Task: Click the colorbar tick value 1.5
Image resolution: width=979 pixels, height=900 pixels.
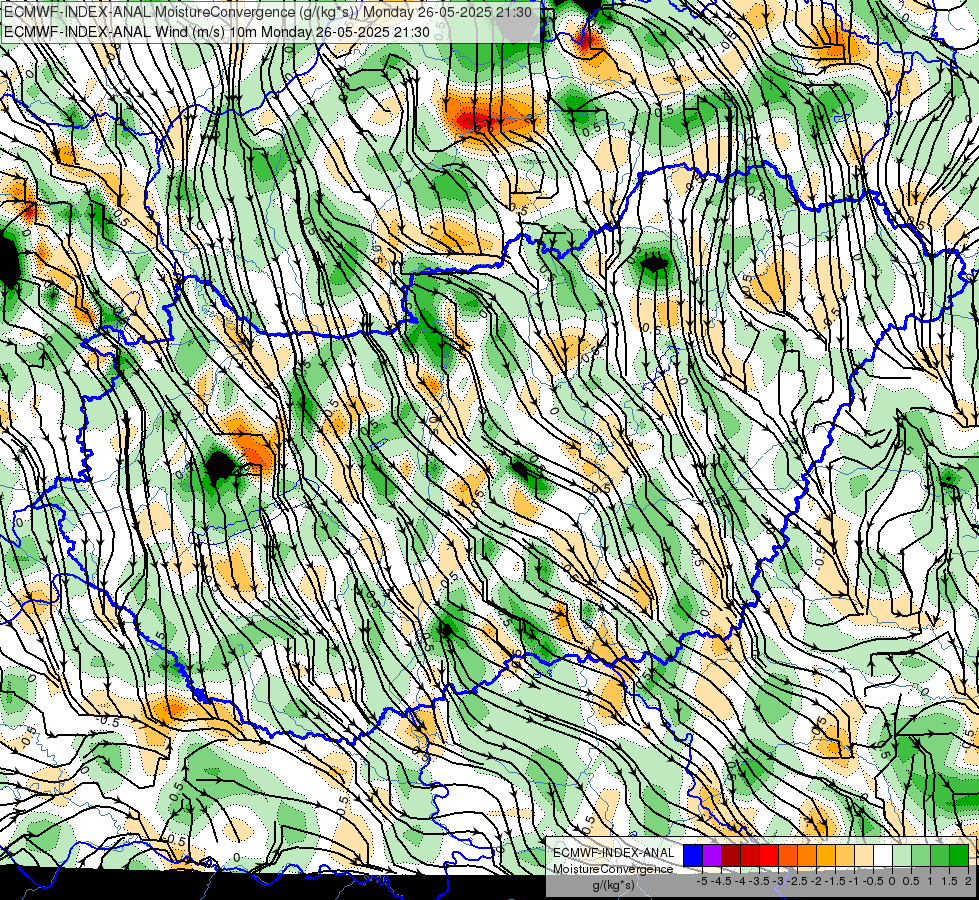Action: pyautogui.click(x=950, y=881)
